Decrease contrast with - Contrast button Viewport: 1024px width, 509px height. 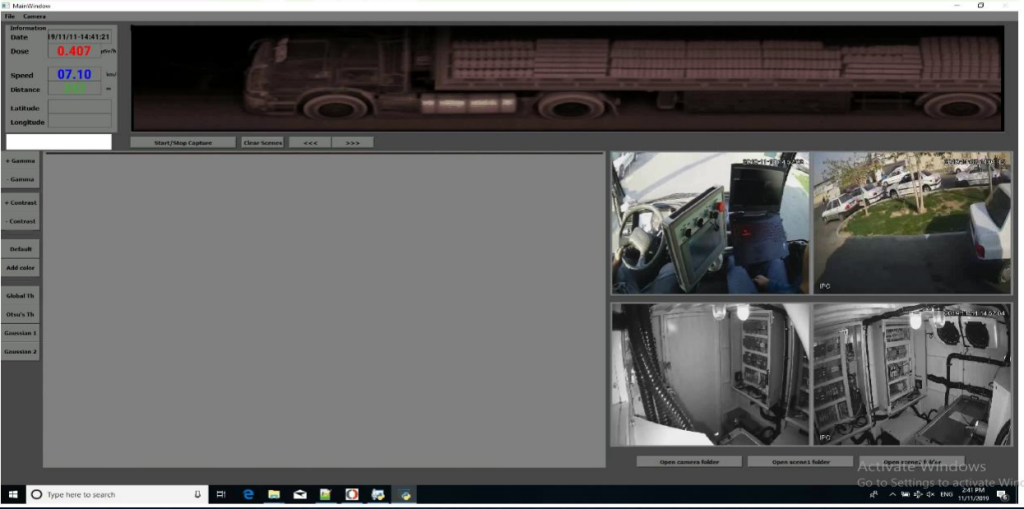tap(21, 221)
